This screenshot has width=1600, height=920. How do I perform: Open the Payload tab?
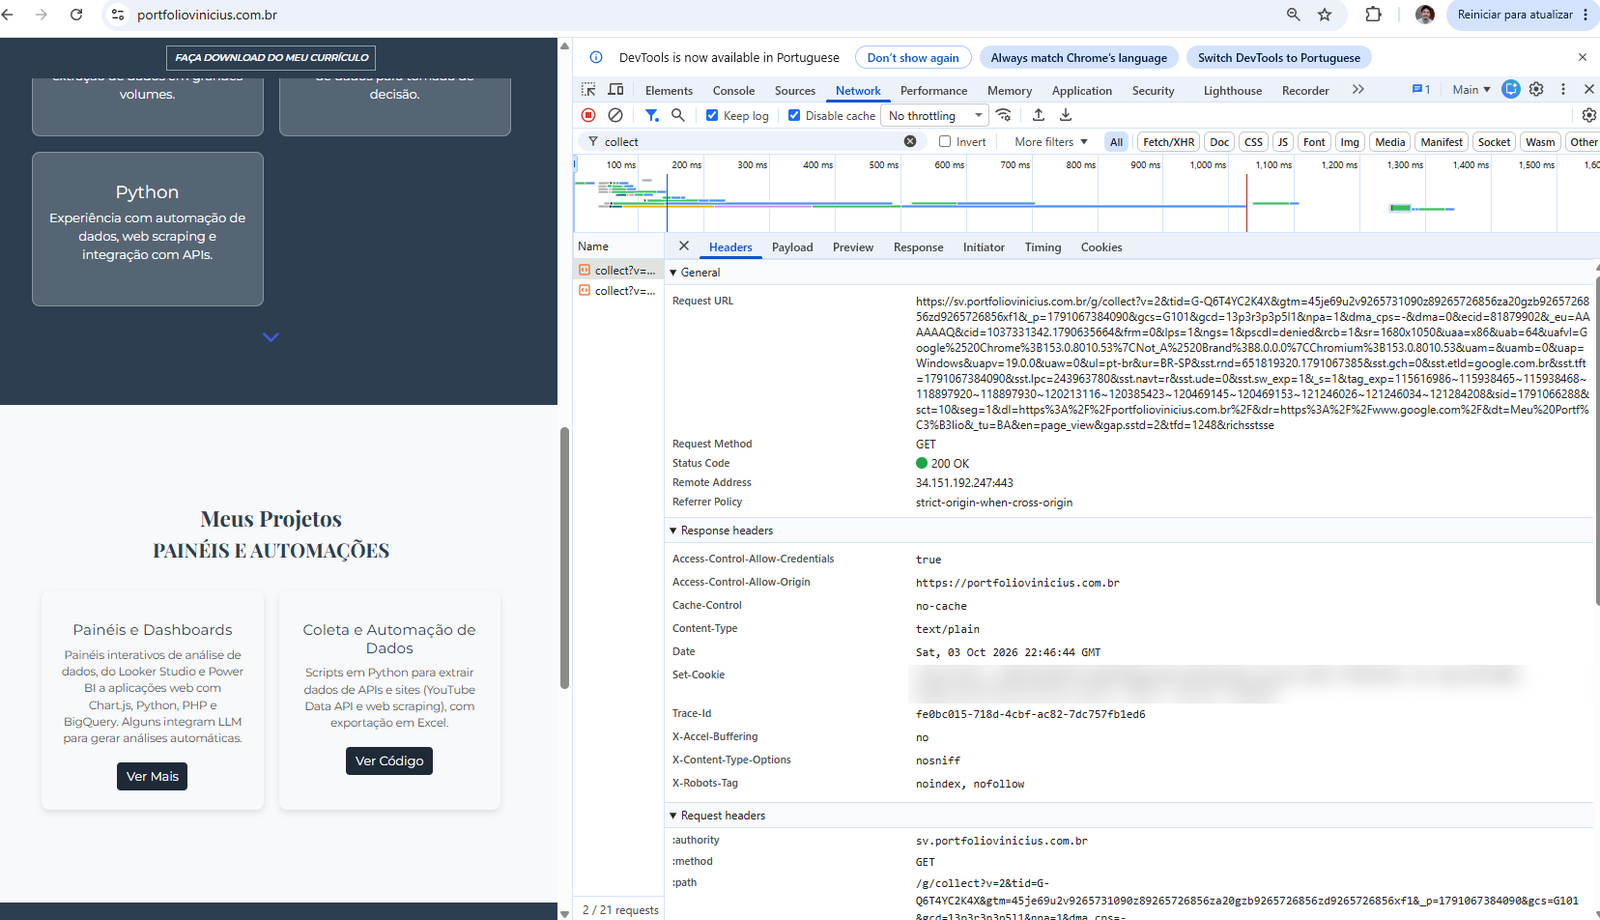(x=792, y=247)
